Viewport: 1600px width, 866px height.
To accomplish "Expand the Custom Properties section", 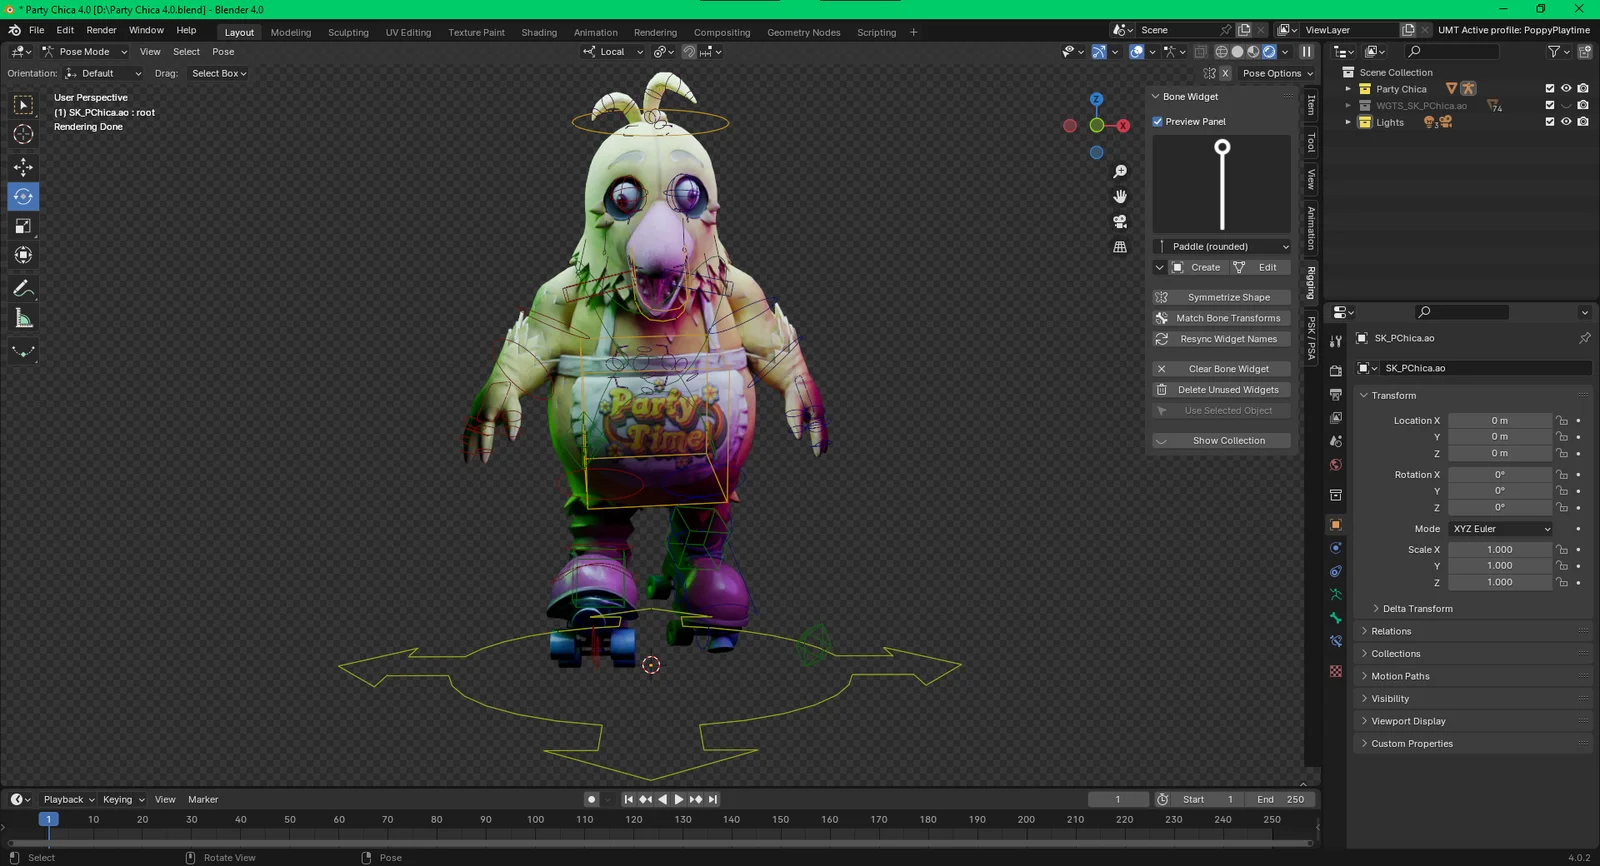I will click(1411, 744).
